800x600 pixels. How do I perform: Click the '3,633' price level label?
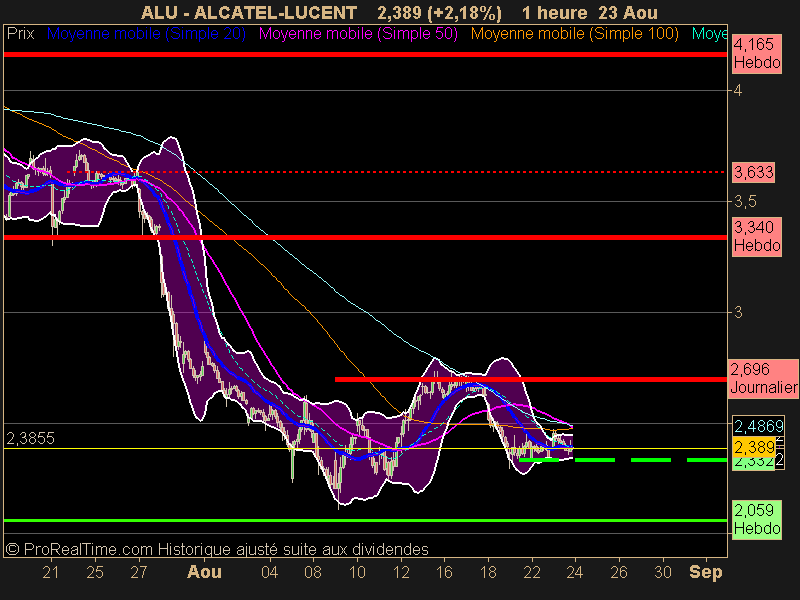point(754,172)
